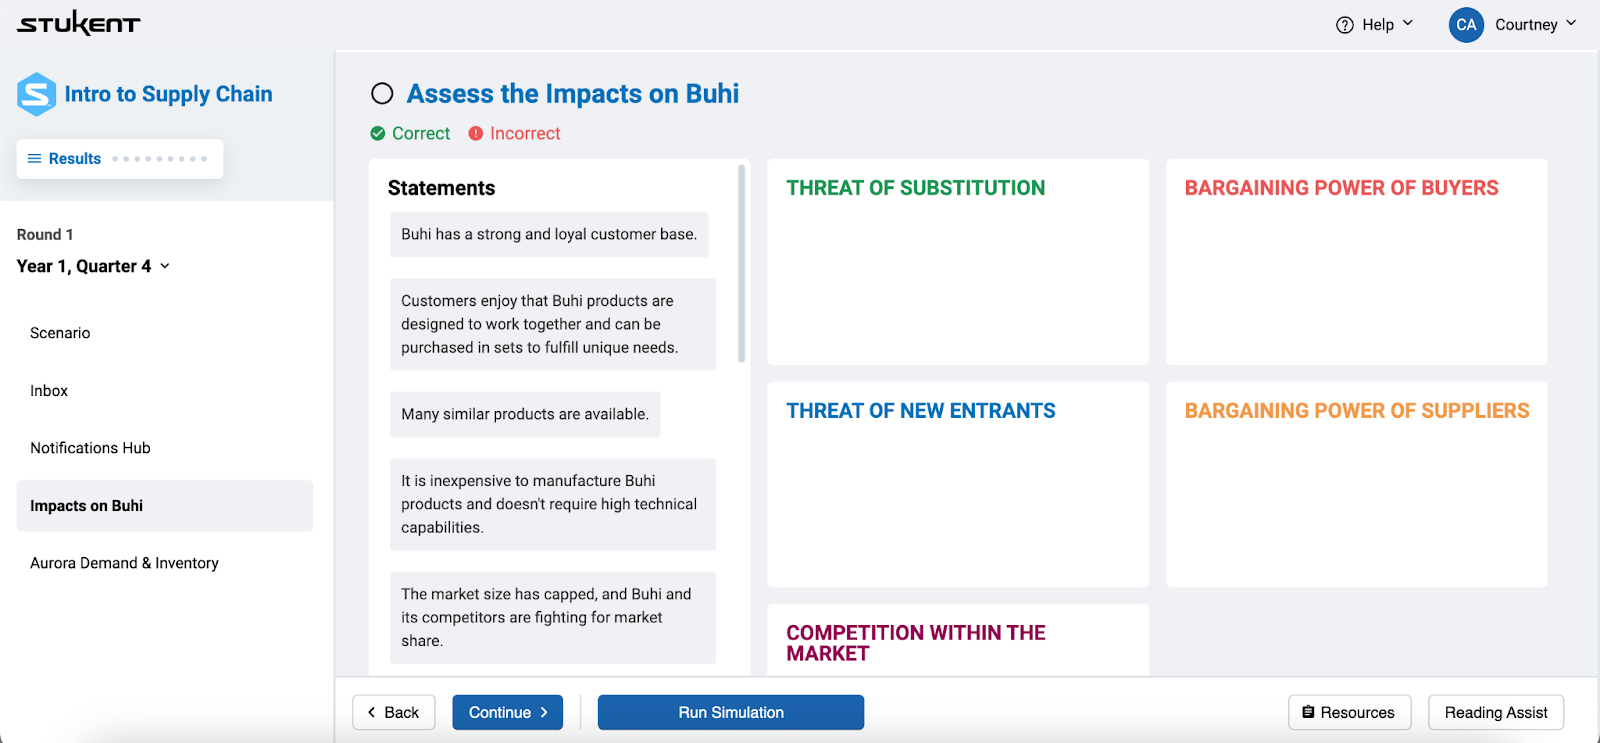Image resolution: width=1600 pixels, height=743 pixels.
Task: Click the Reading Assist button
Action: tap(1496, 712)
